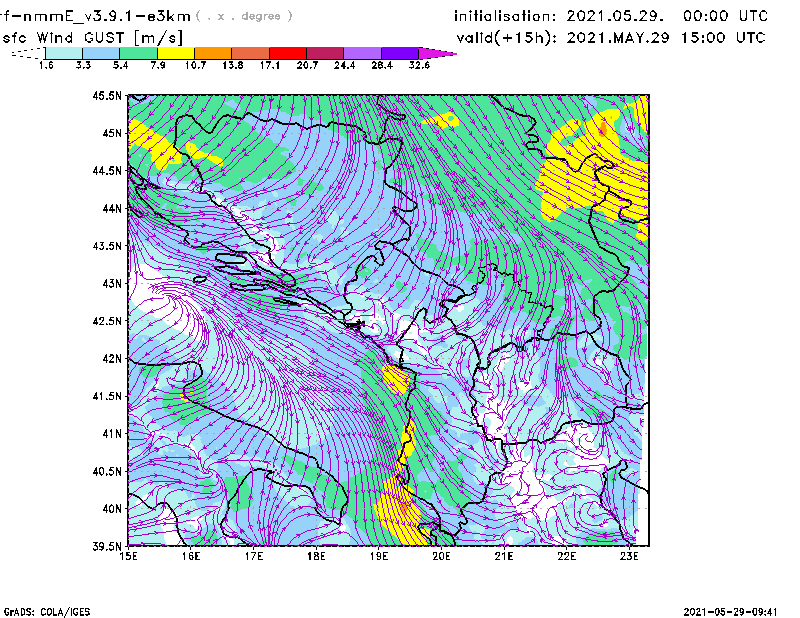
Task: Click the 43.5N latitude label
Action: point(107,246)
